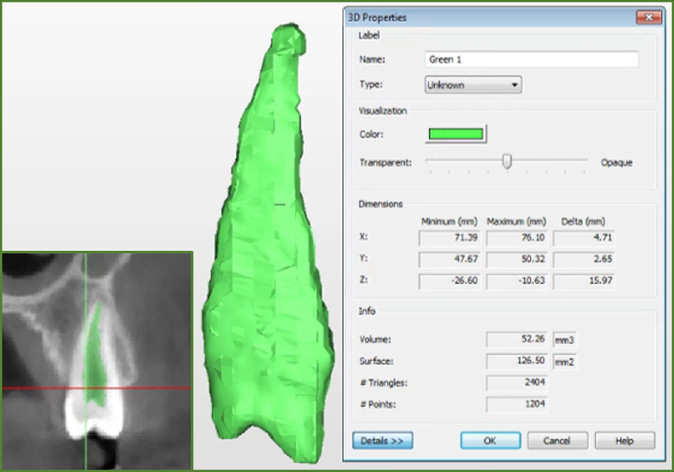
Task: Select the # Points value 1204
Action: click(x=517, y=404)
